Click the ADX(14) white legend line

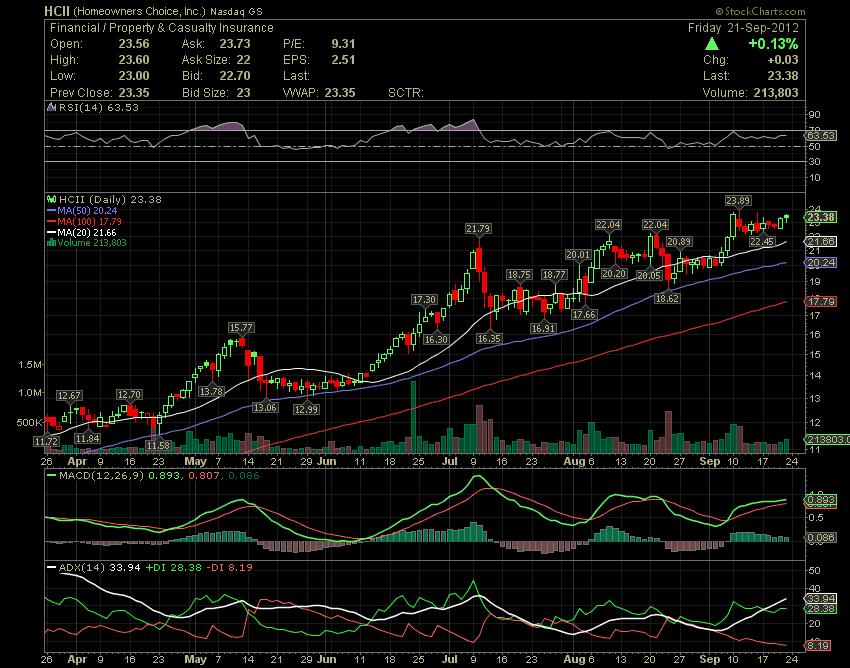(52, 568)
